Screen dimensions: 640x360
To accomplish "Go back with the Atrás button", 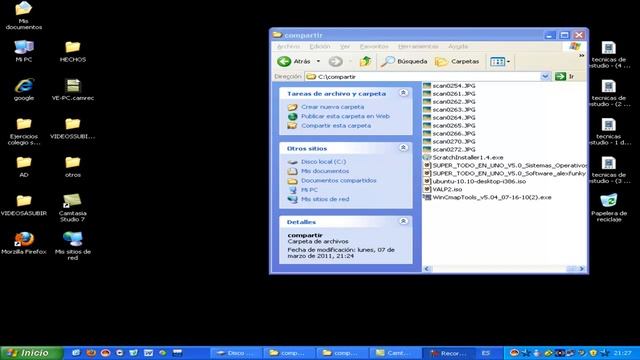I will [294, 62].
